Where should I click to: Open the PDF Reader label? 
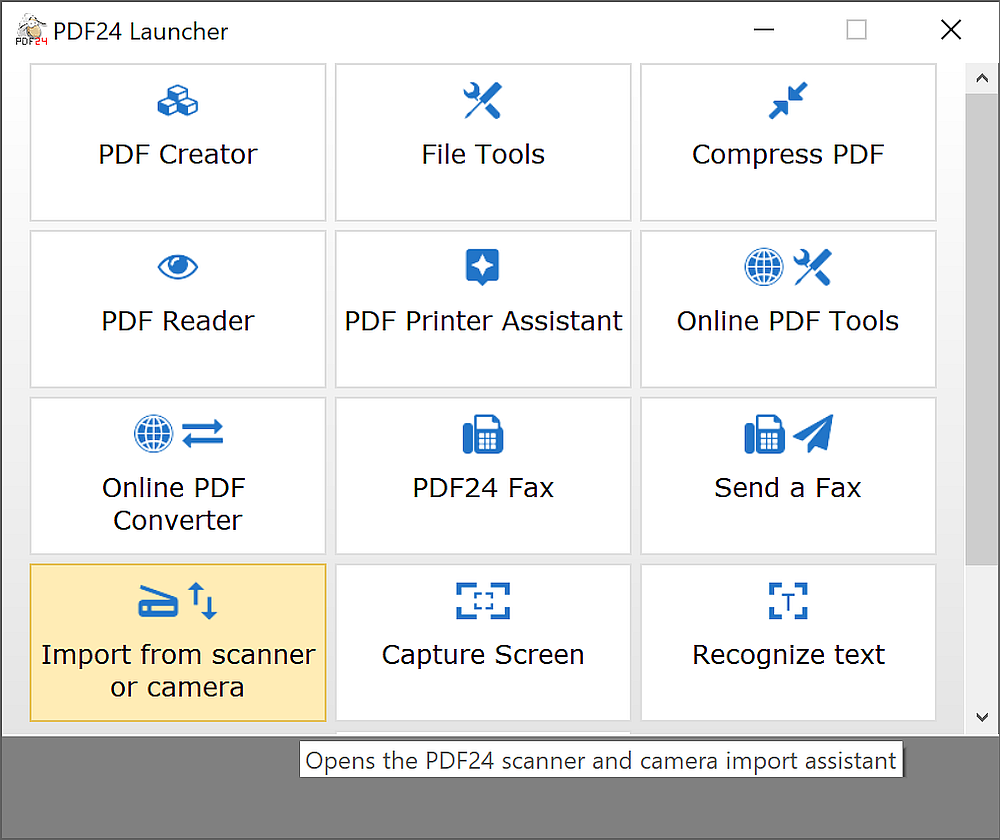point(178,321)
